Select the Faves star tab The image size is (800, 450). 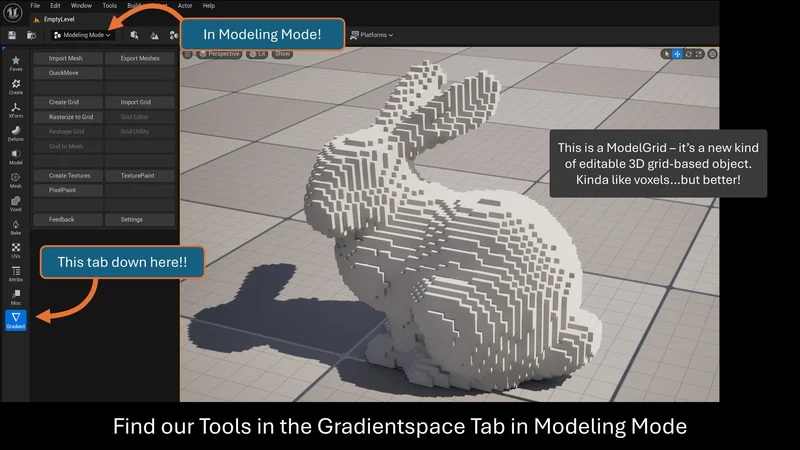point(16,63)
